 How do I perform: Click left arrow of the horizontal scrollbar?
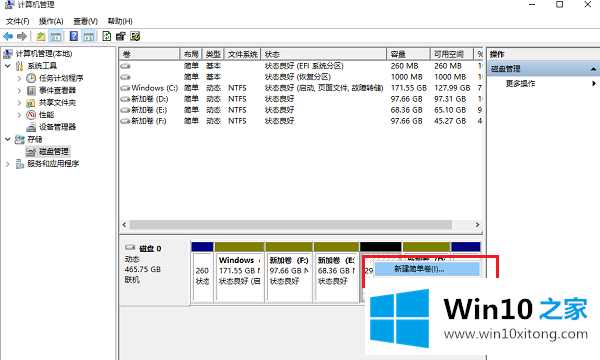(124, 225)
